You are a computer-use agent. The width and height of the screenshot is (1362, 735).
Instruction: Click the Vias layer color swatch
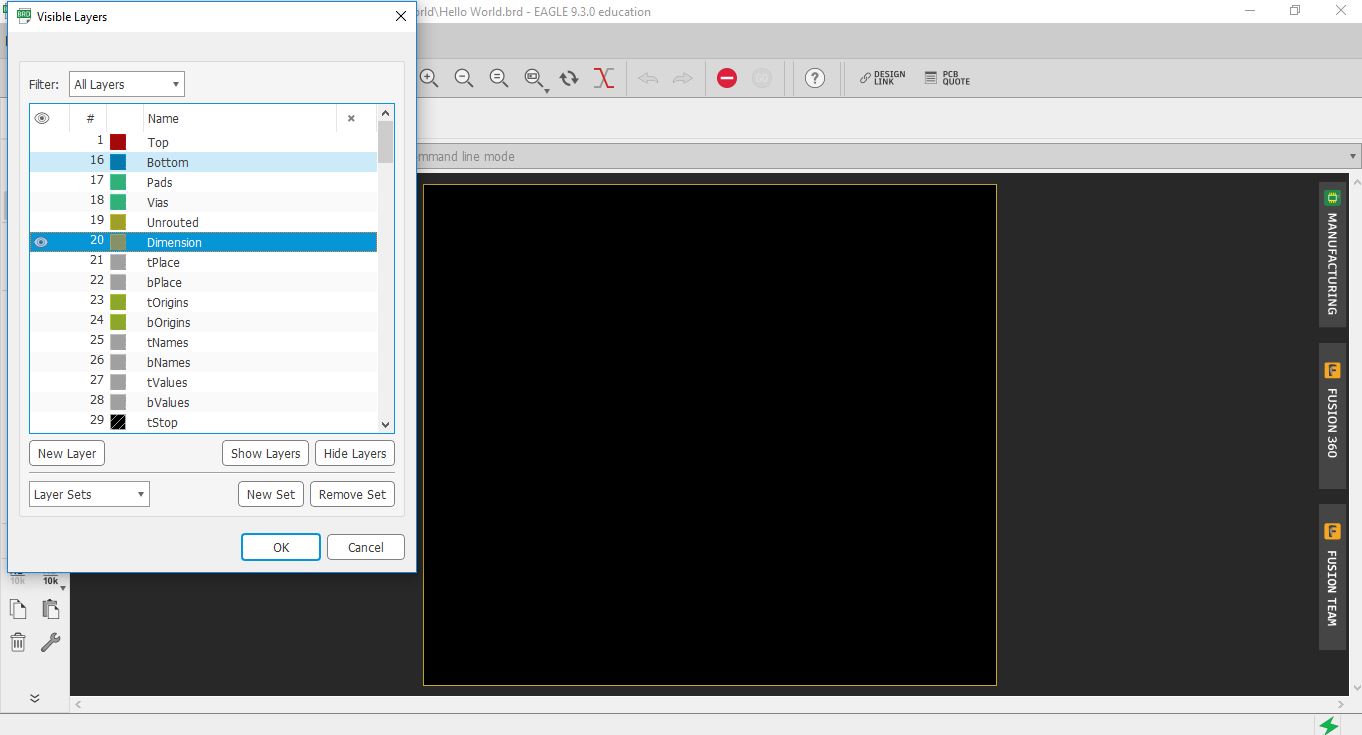click(x=118, y=202)
